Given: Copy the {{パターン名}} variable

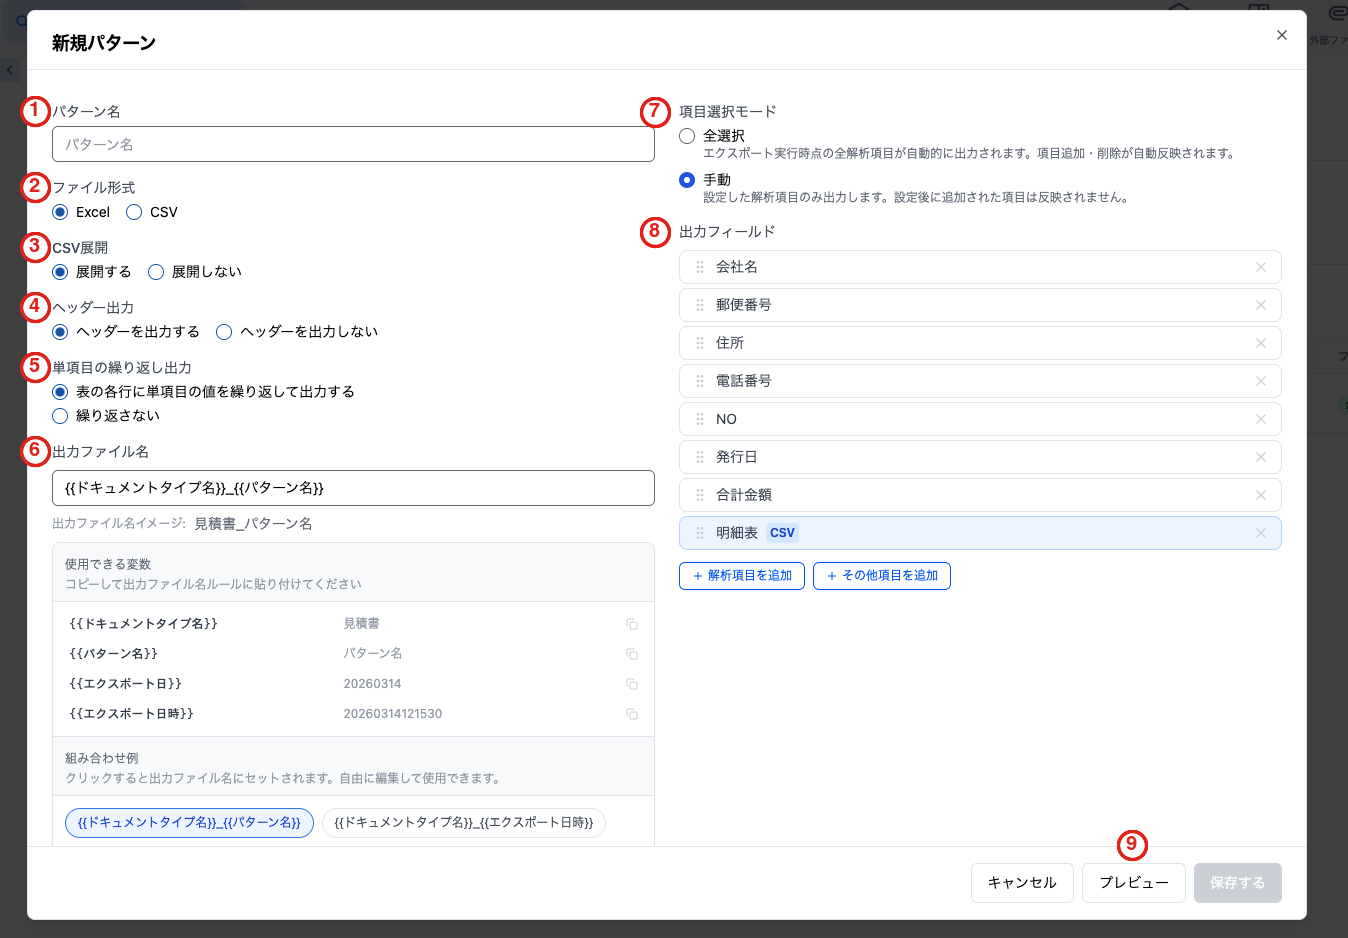Looking at the screenshot, I should coord(632,654).
